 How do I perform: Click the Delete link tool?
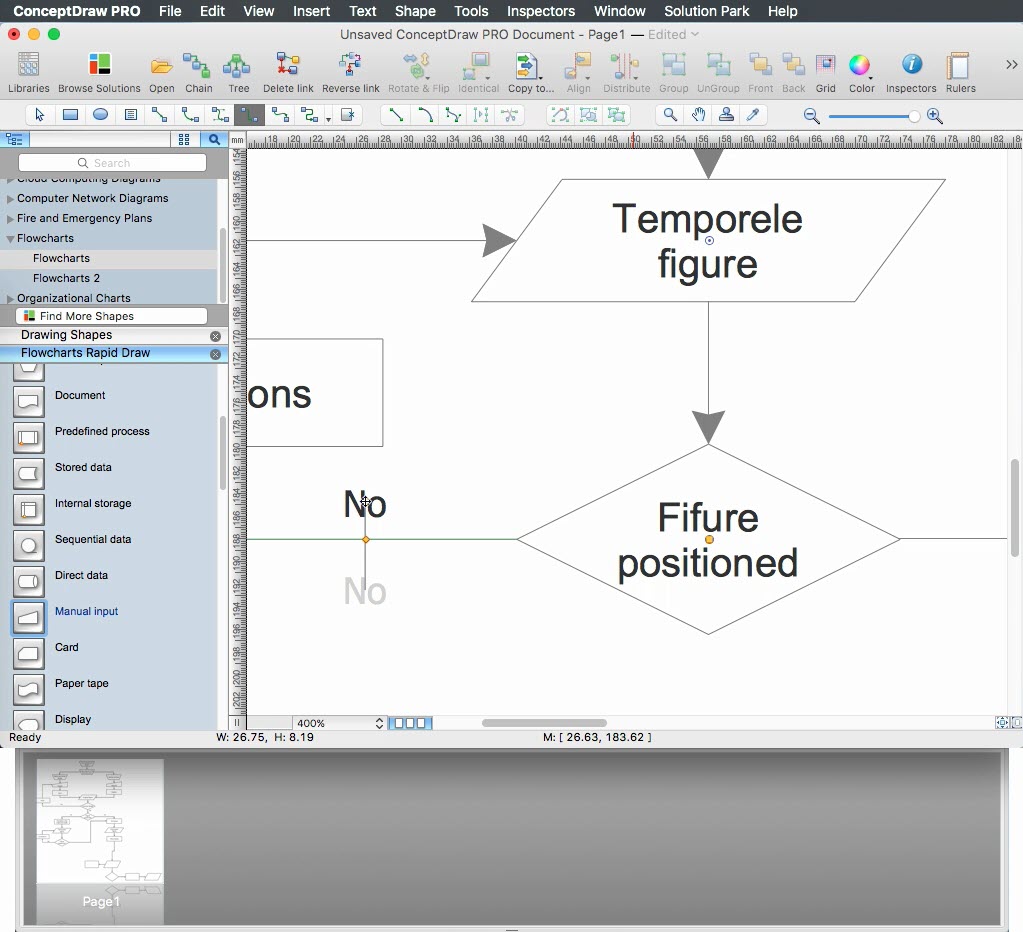[x=288, y=65]
